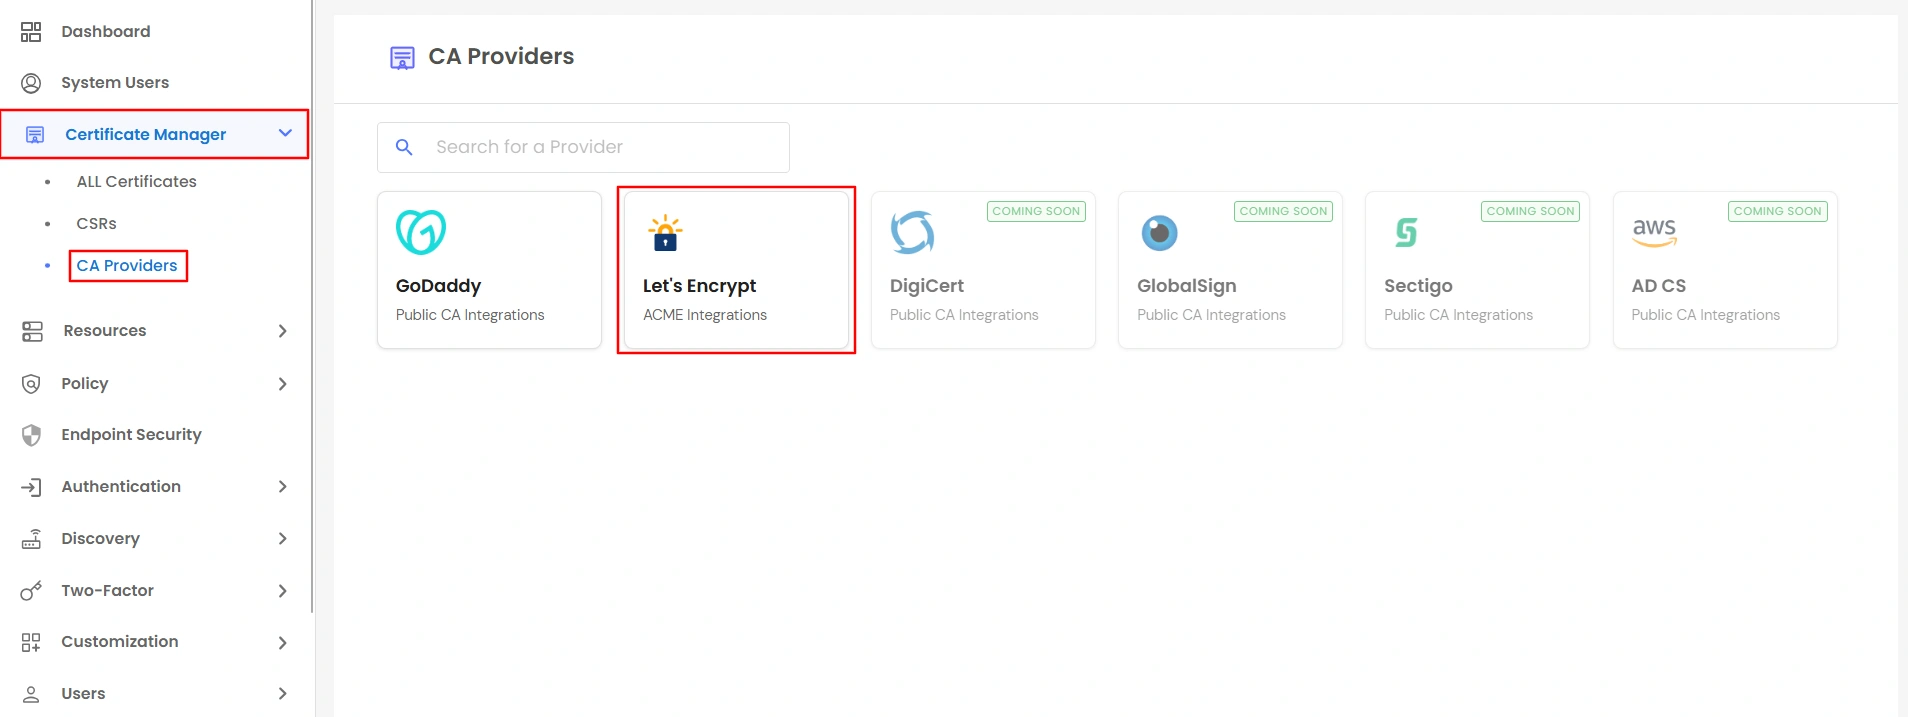Image resolution: width=1908 pixels, height=717 pixels.
Task: Click the GlobalSign card title
Action: coord(1187,286)
